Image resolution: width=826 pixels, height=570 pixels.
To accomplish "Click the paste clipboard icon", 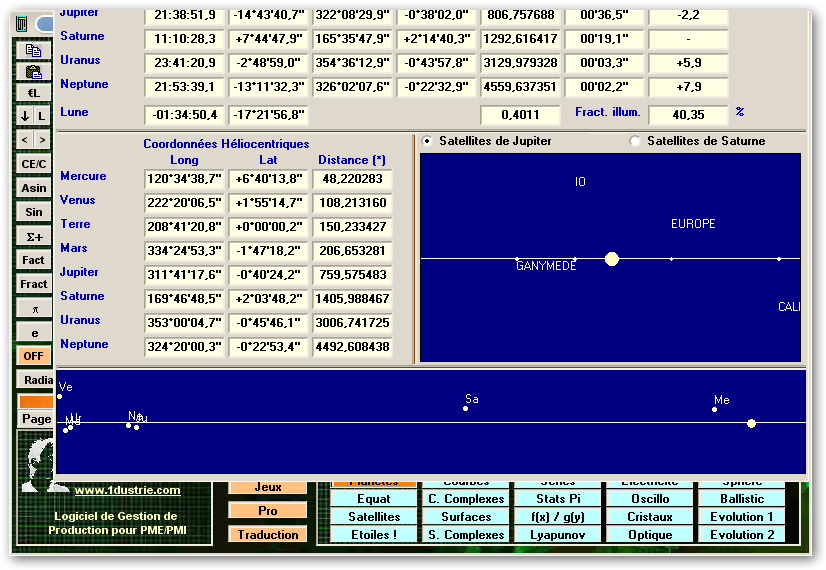I will pos(34,72).
